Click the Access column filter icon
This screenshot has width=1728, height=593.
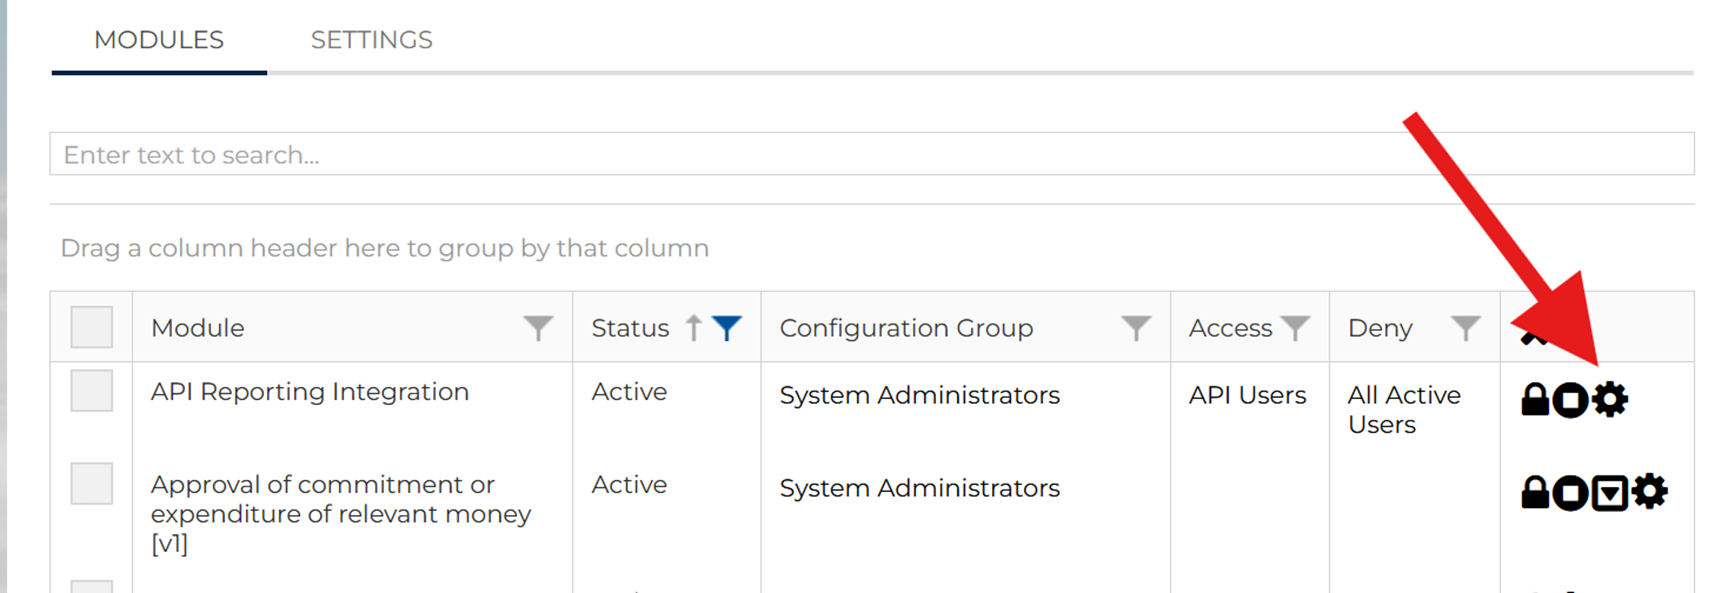(x=1295, y=328)
